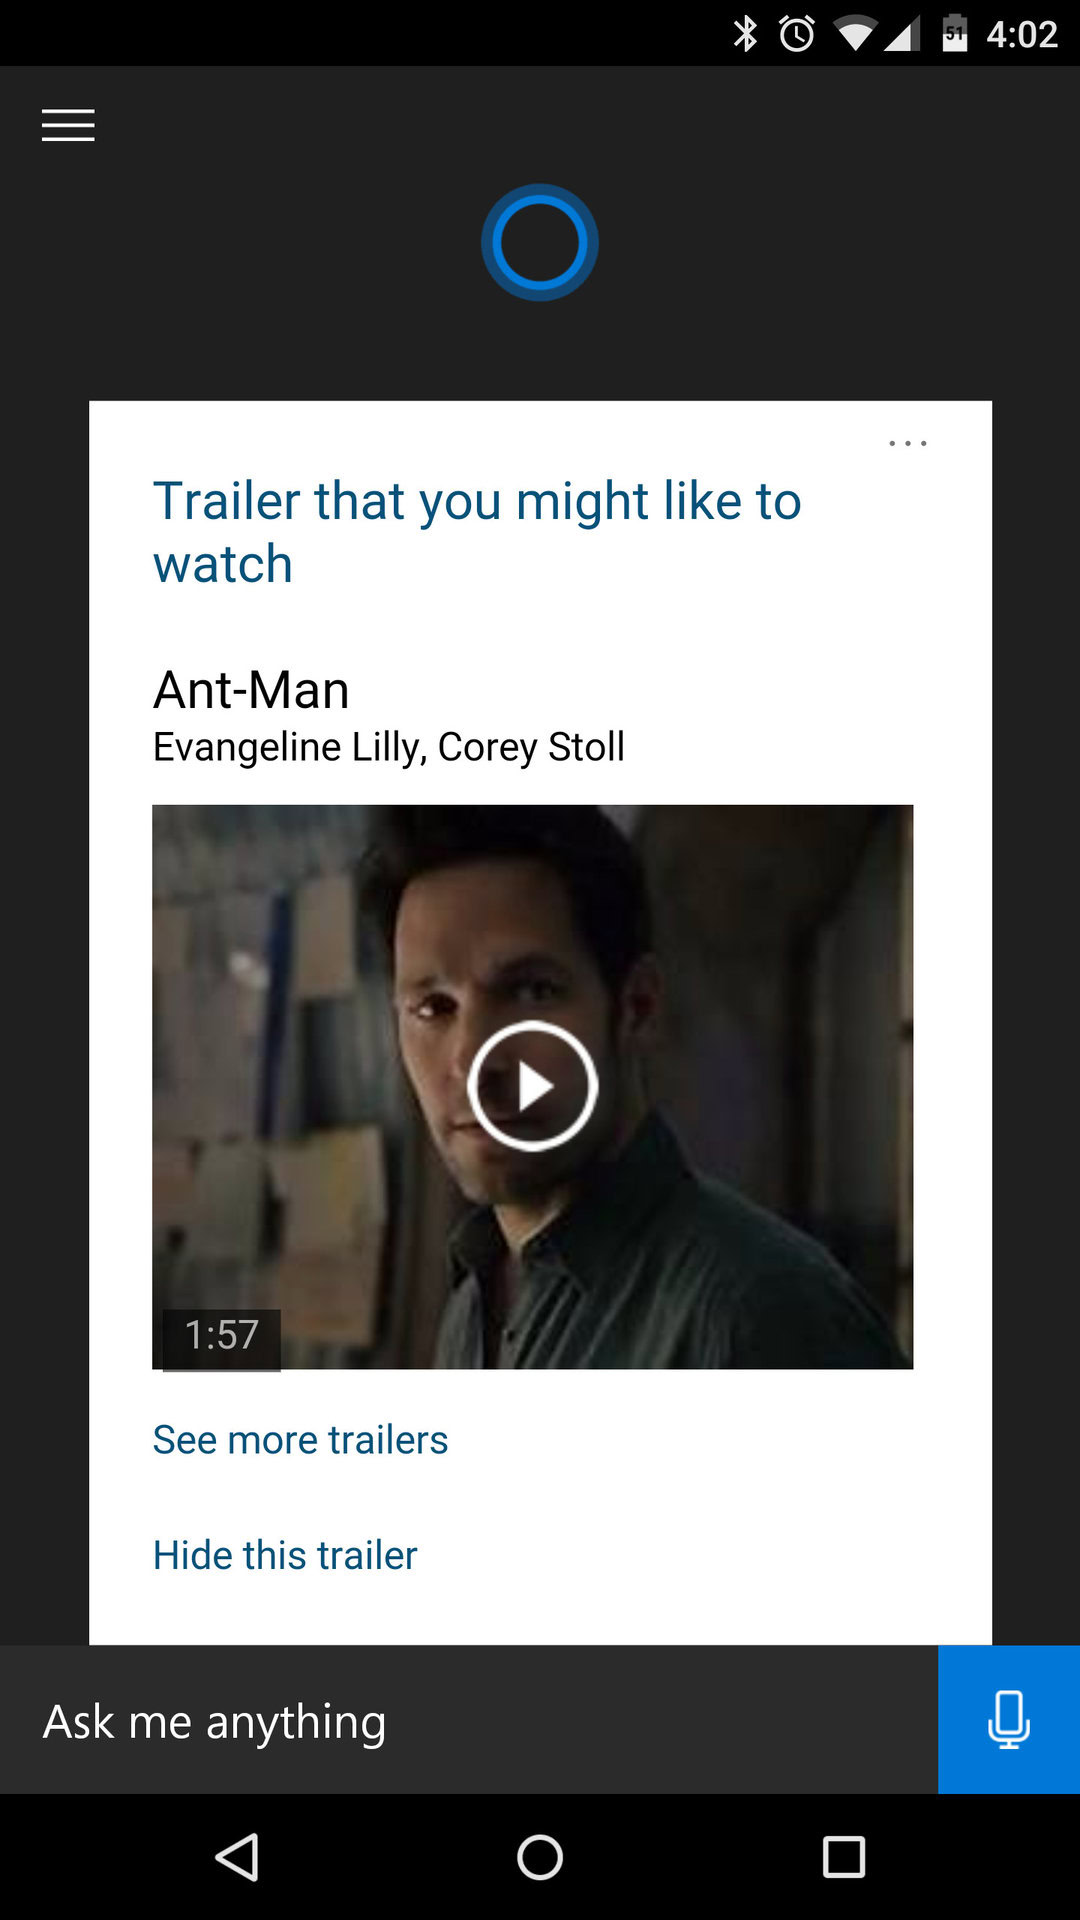The image size is (1080, 1920).
Task: Tap the Evangeline Lilly, Corey Stoll cast line
Action: click(389, 747)
